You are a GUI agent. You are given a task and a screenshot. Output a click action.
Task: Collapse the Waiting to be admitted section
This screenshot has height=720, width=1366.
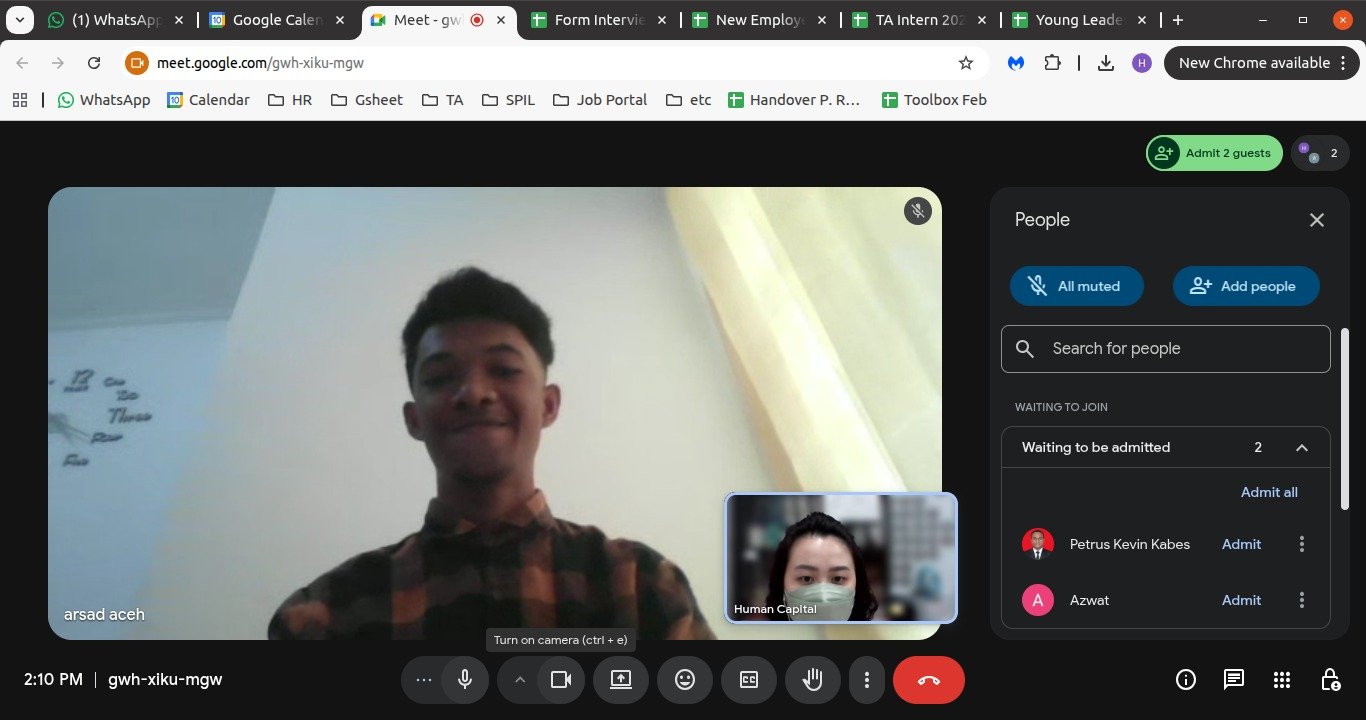pos(1302,448)
